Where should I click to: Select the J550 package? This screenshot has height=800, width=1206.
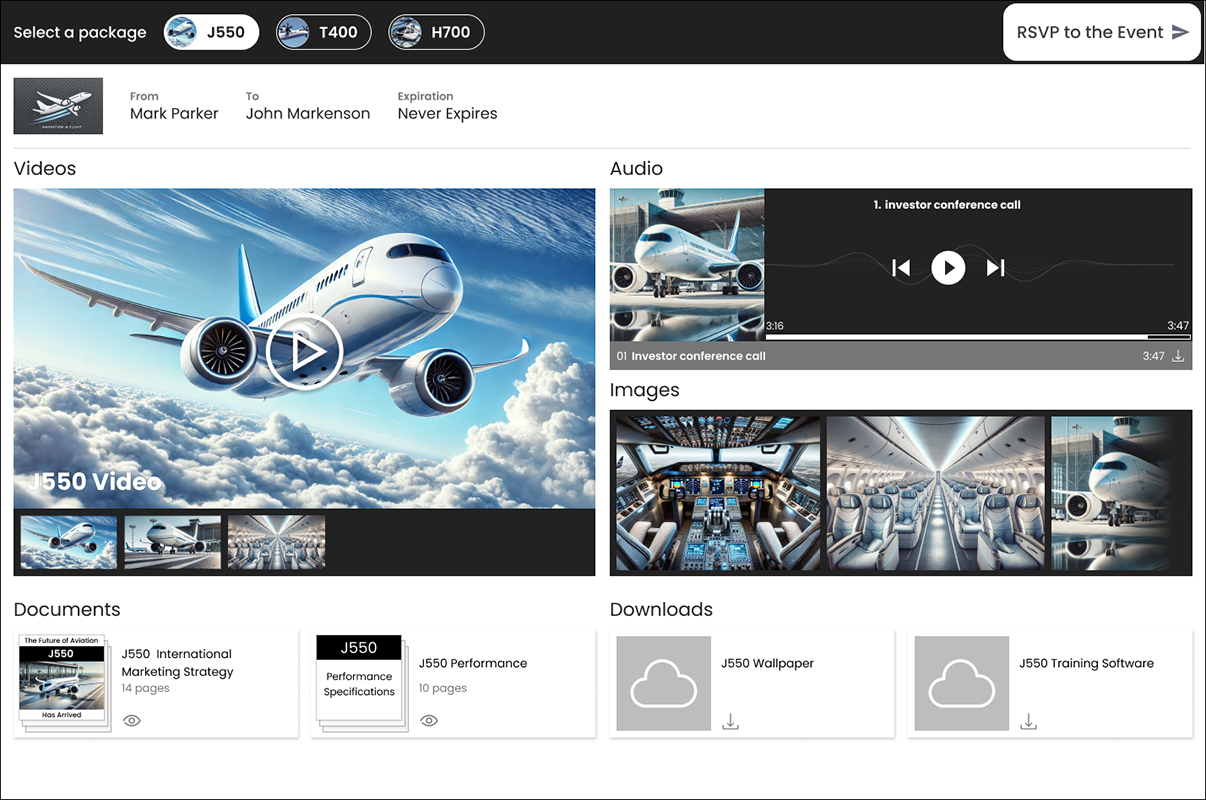(x=211, y=32)
